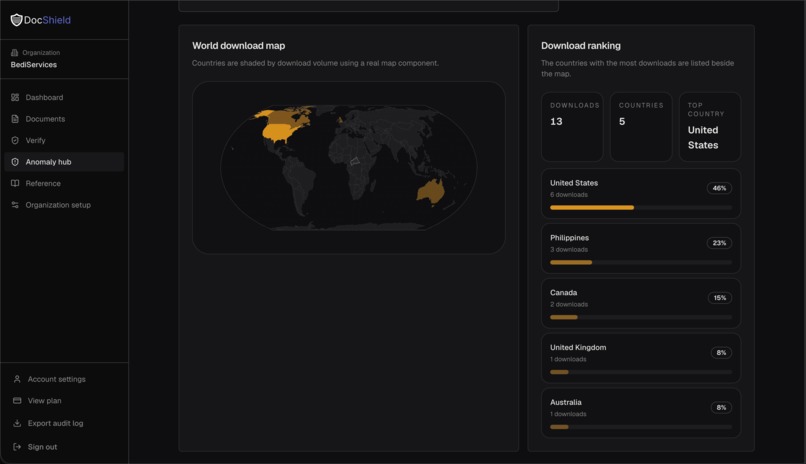This screenshot has width=806, height=464.
Task: Click the United States on the map
Action: (280, 133)
